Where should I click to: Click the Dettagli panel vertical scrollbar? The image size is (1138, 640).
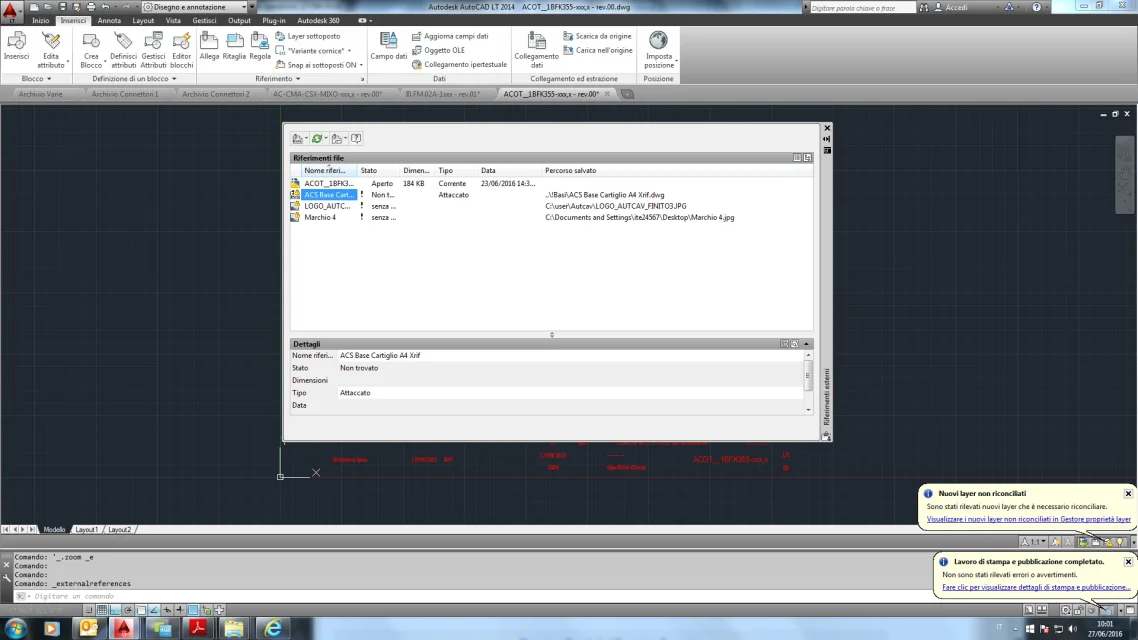tap(808, 382)
